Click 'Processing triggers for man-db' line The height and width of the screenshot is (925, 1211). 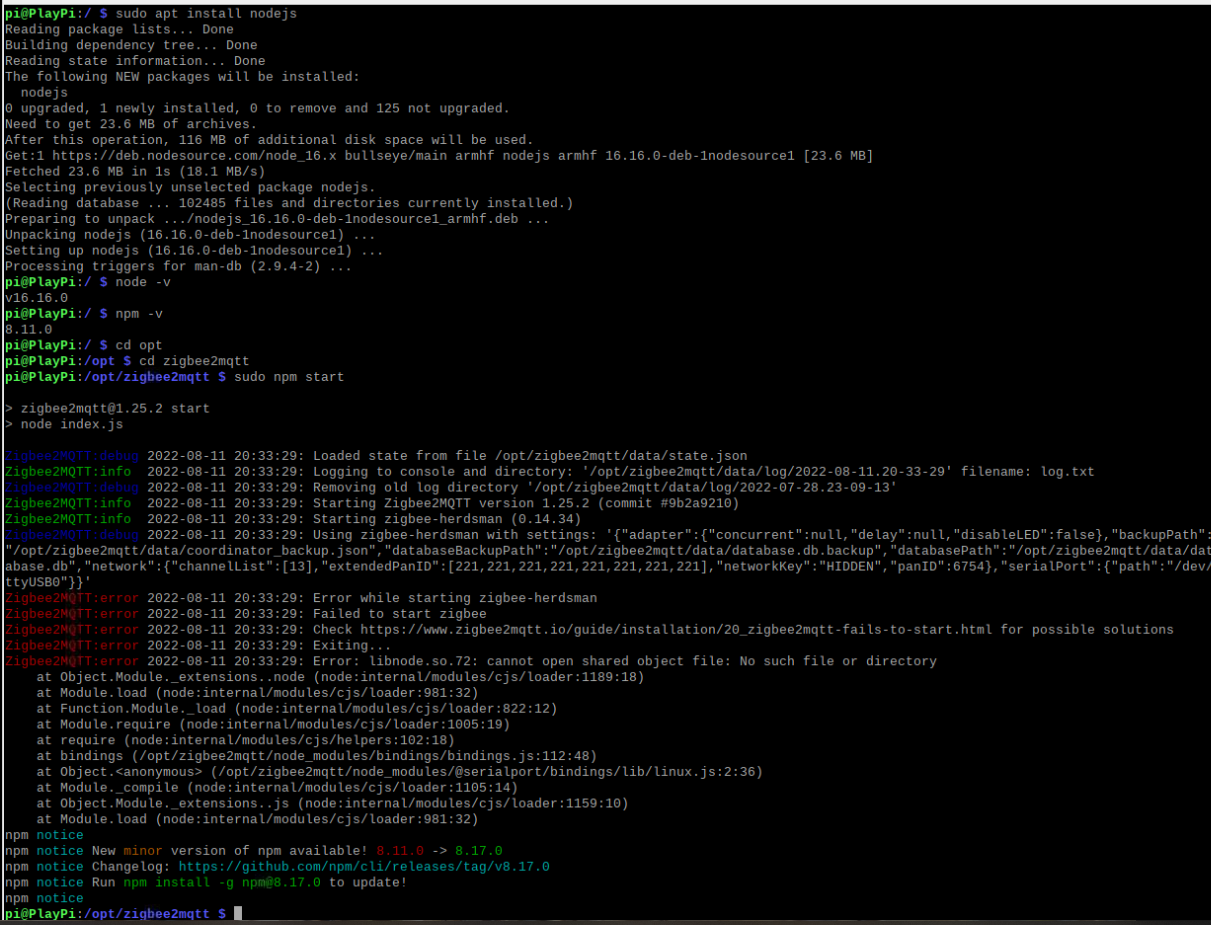tap(178, 267)
